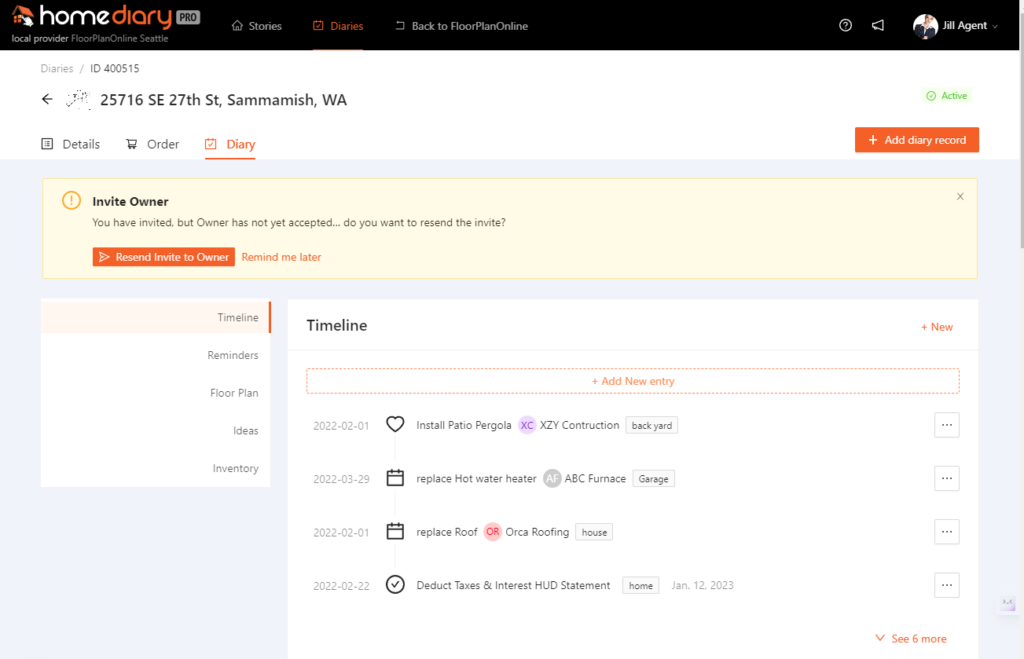Image resolution: width=1024 pixels, height=659 pixels.
Task: Open the Jill Agent account dropdown
Action: pos(955,26)
